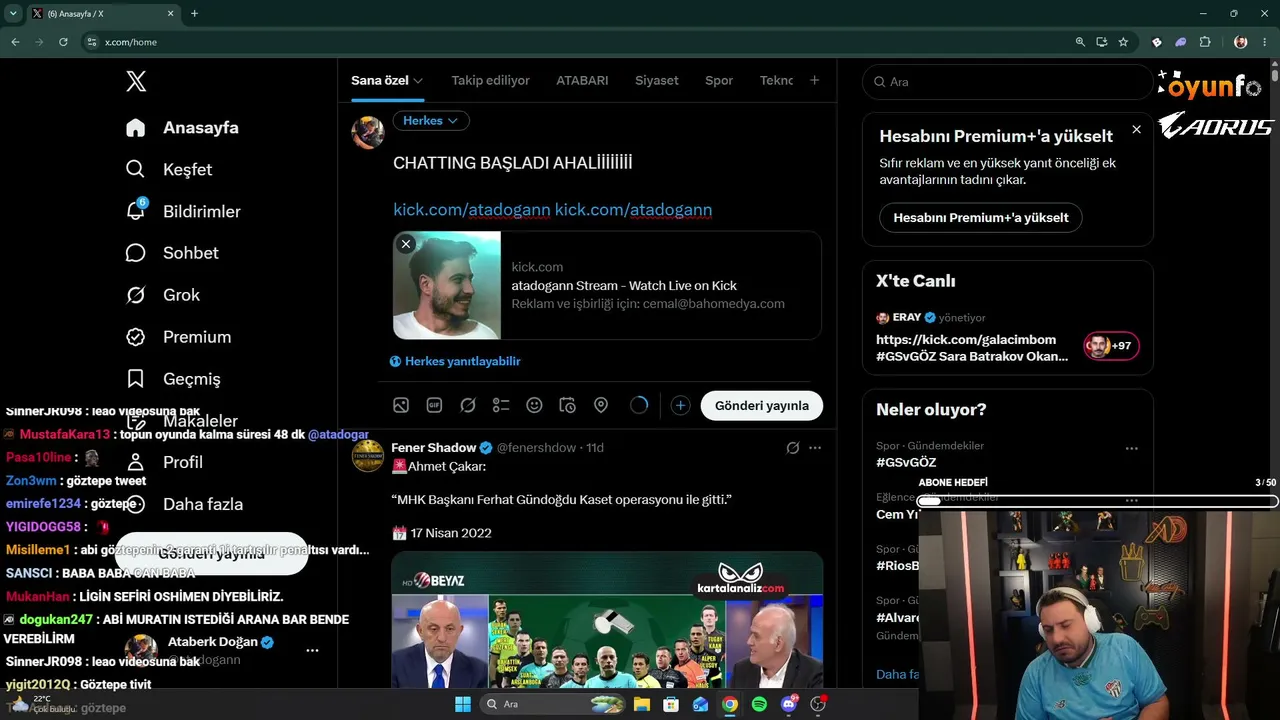Open account menu dots beside Ataberk Doğan
The height and width of the screenshot is (720, 1280).
click(x=312, y=650)
